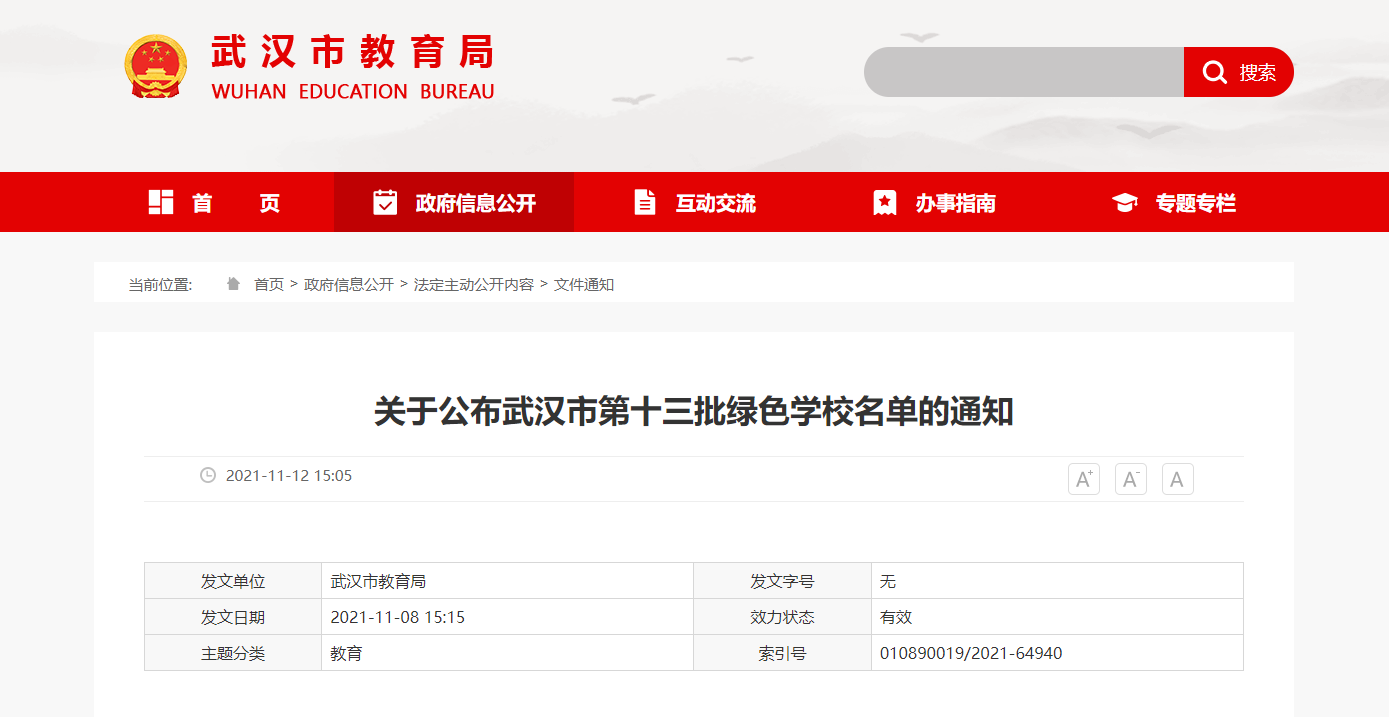This screenshot has height=717, width=1389.
Task: Decrease font size with A- button
Action: (1130, 479)
